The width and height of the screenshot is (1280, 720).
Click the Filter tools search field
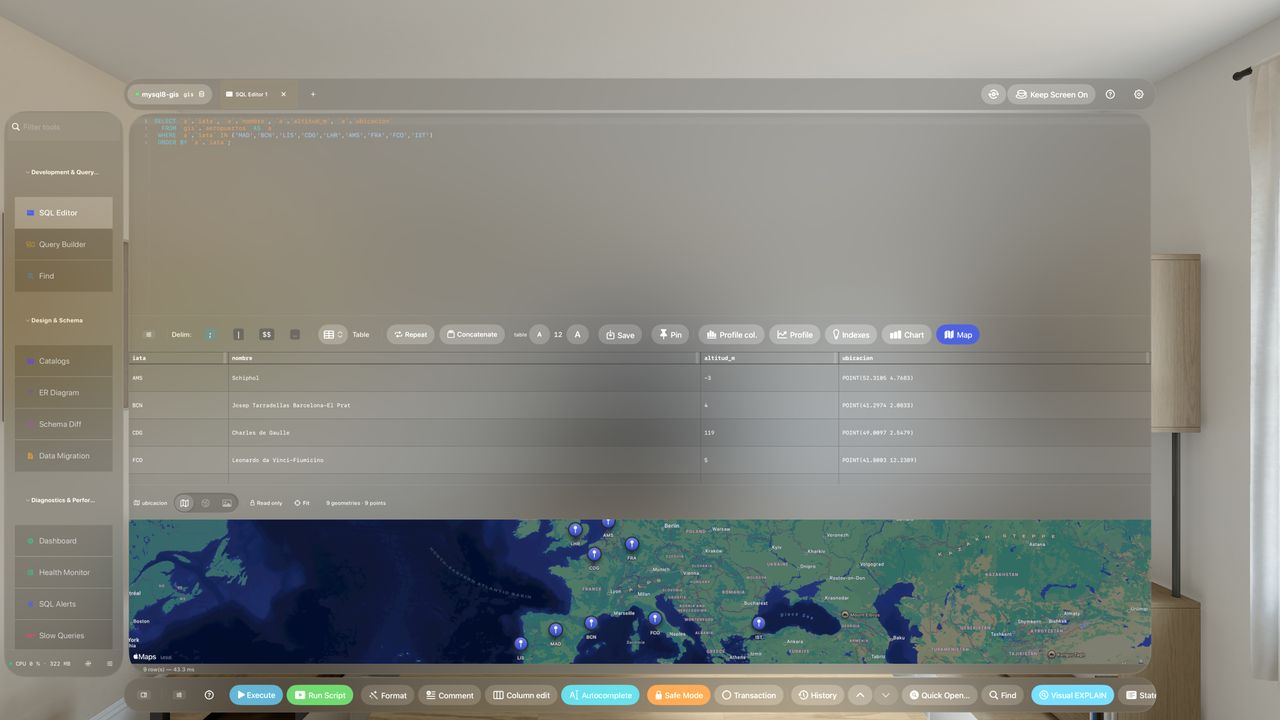64,127
